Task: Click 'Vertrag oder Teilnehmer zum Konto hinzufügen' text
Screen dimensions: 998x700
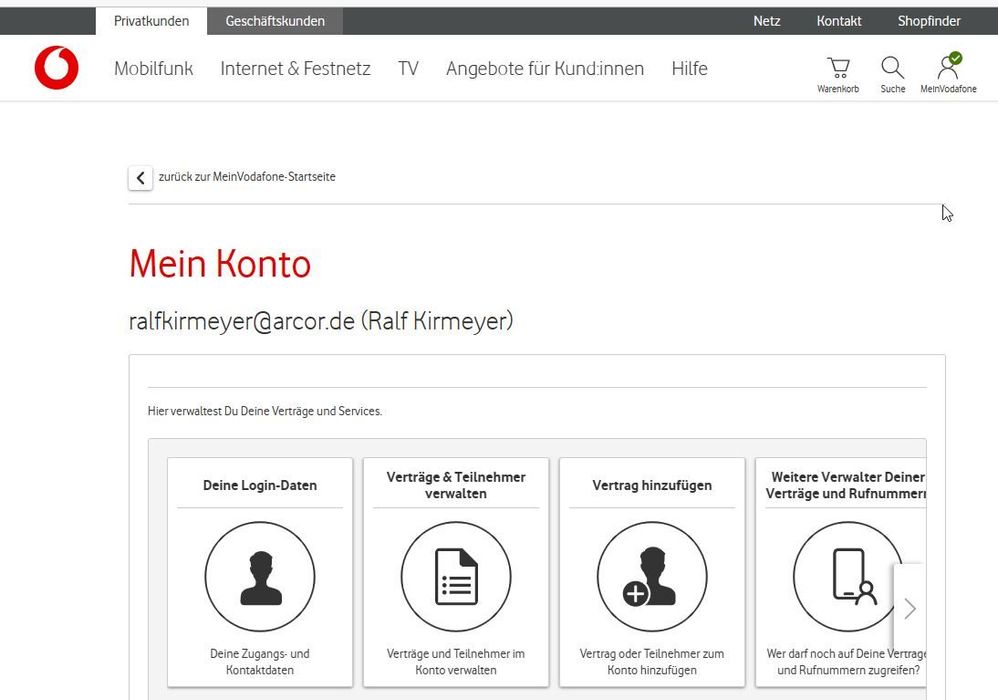Action: [x=652, y=662]
